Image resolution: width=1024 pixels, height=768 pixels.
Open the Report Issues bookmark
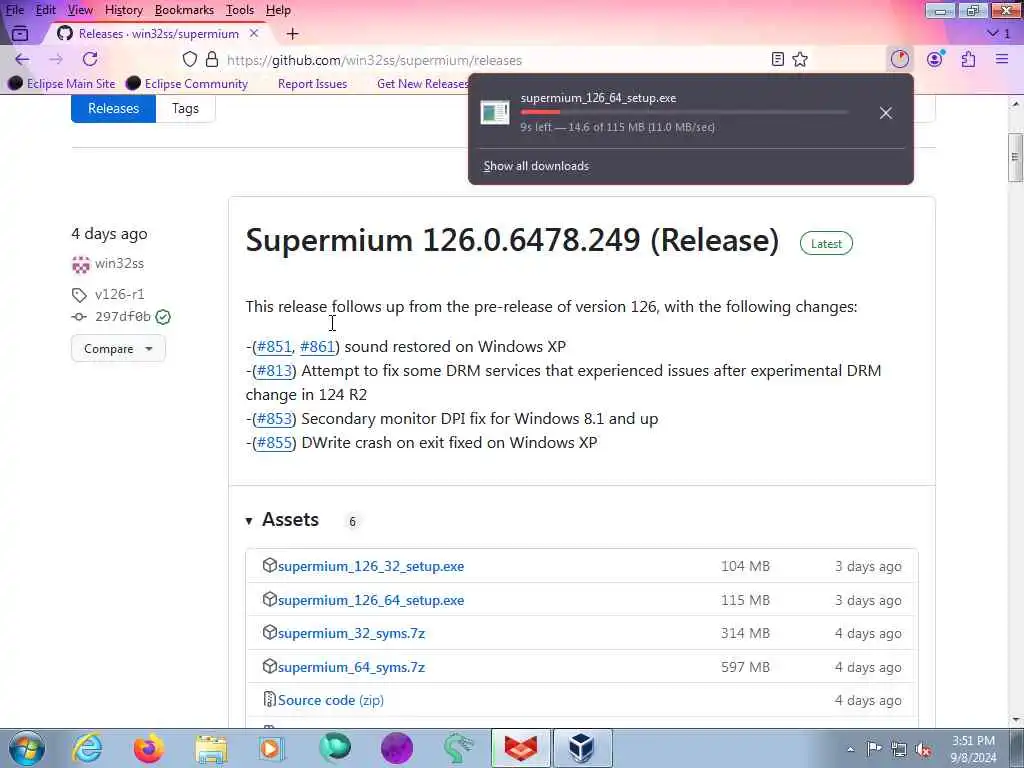(312, 84)
